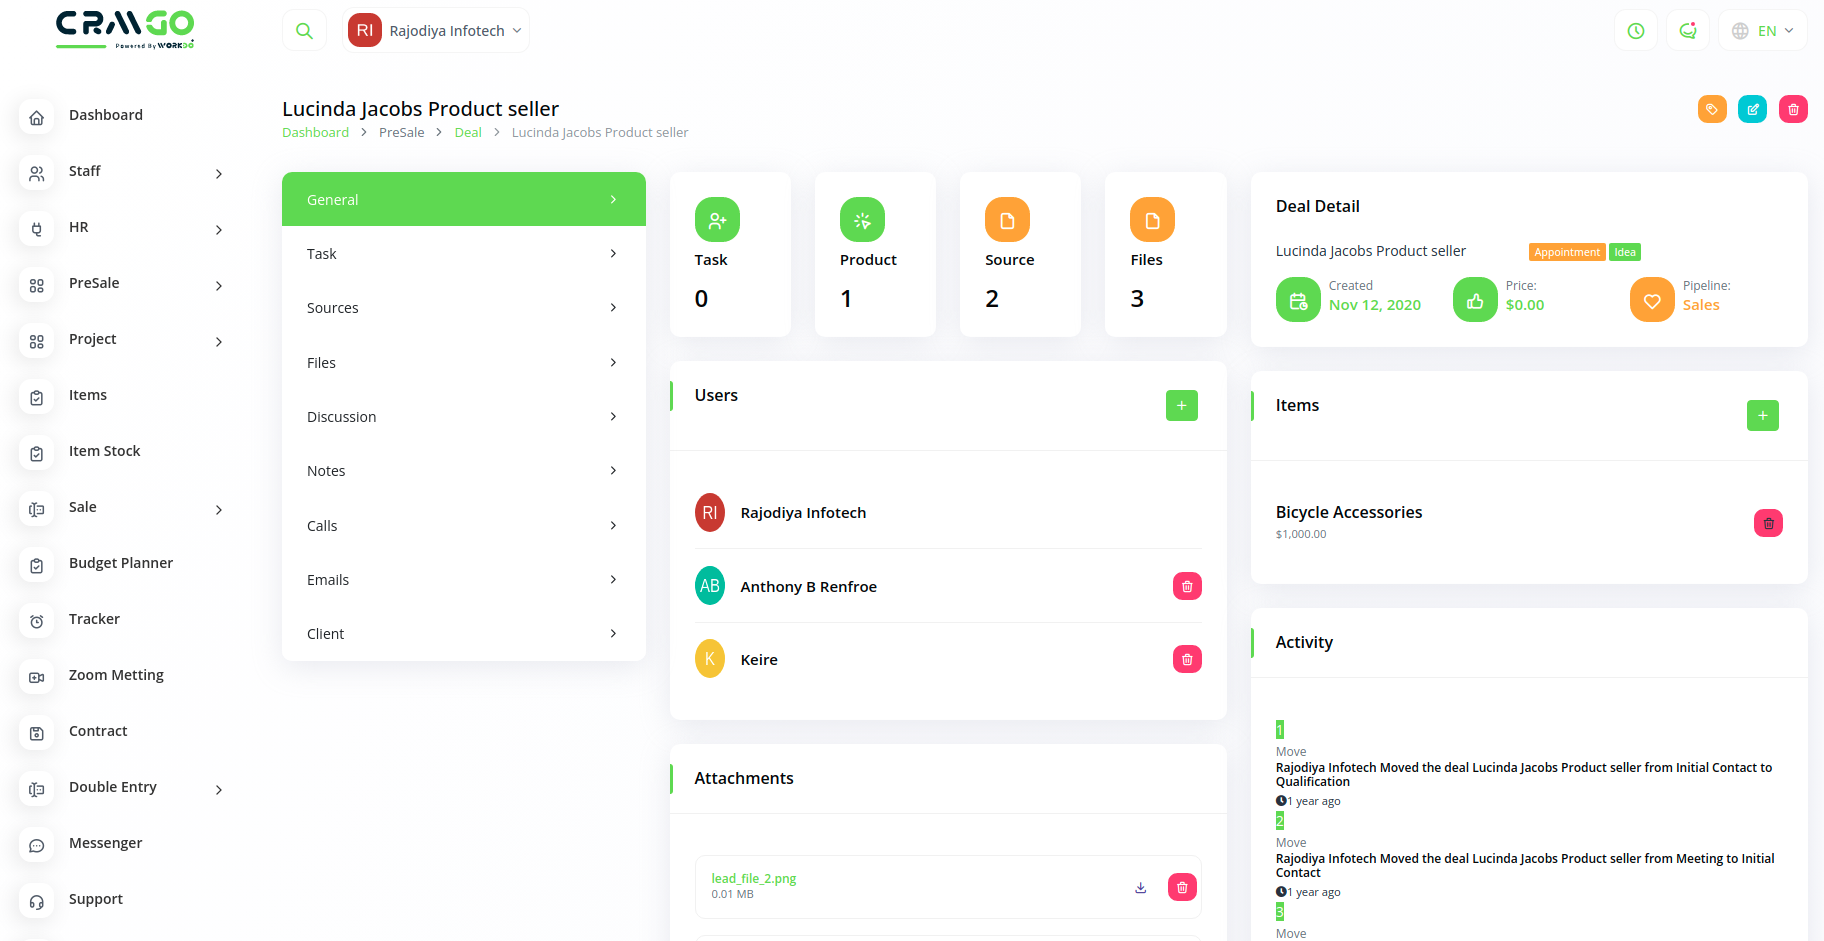Switch to the Client section
This screenshot has width=1824, height=941.
(464, 634)
